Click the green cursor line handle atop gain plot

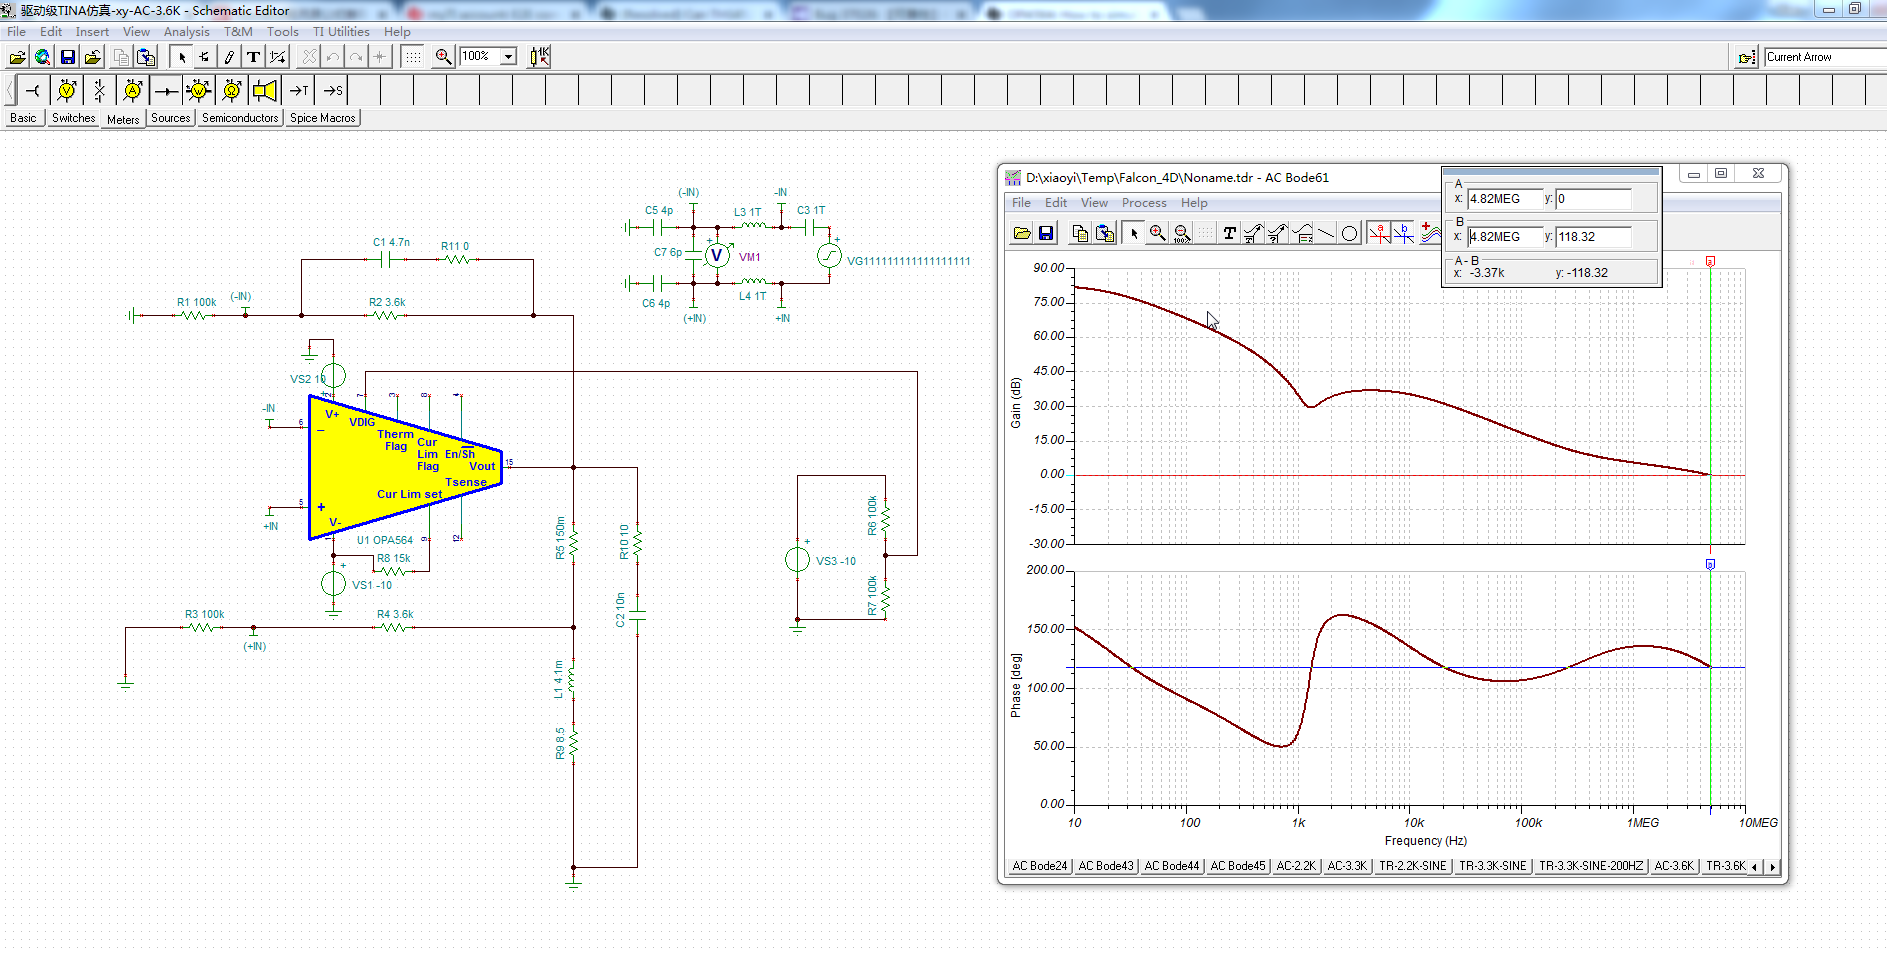click(x=1710, y=262)
